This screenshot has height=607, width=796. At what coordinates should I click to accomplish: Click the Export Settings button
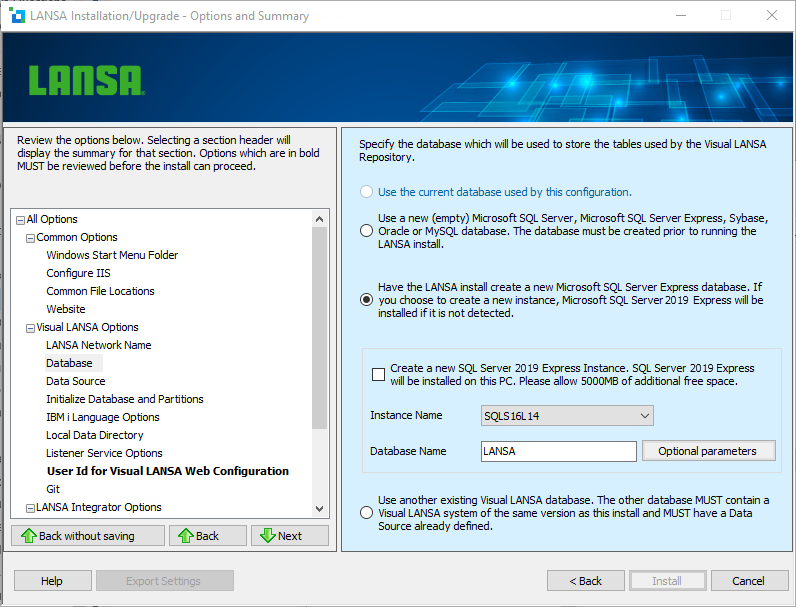click(x=165, y=581)
